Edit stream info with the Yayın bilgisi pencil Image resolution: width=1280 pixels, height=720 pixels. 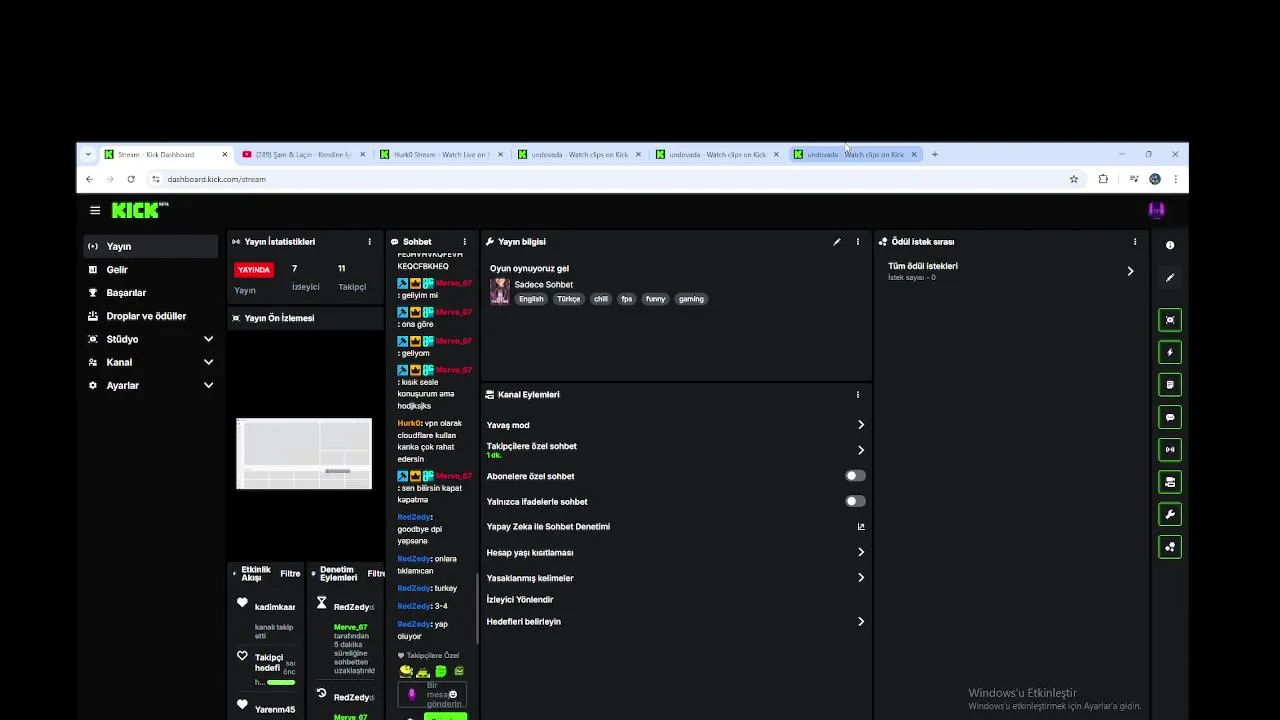point(837,242)
